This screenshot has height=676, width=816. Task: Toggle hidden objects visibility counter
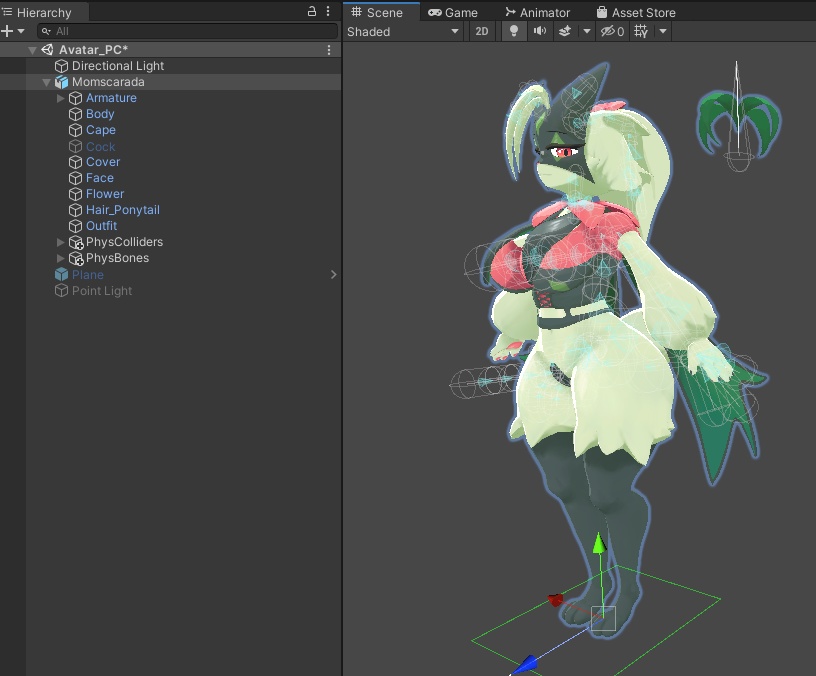(x=613, y=32)
